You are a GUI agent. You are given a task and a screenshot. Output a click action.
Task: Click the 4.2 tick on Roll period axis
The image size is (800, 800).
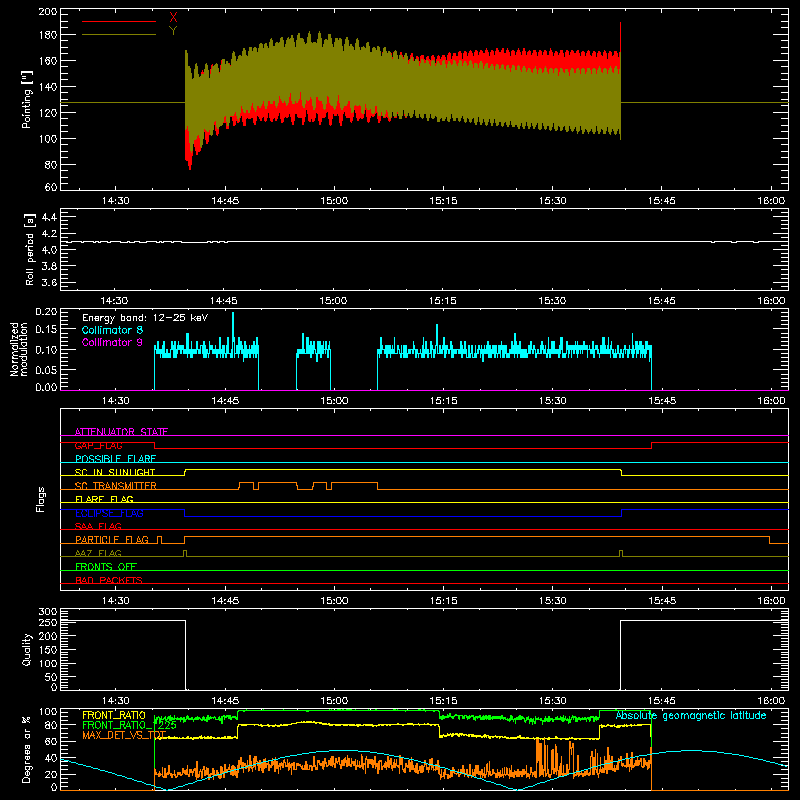click(49, 234)
